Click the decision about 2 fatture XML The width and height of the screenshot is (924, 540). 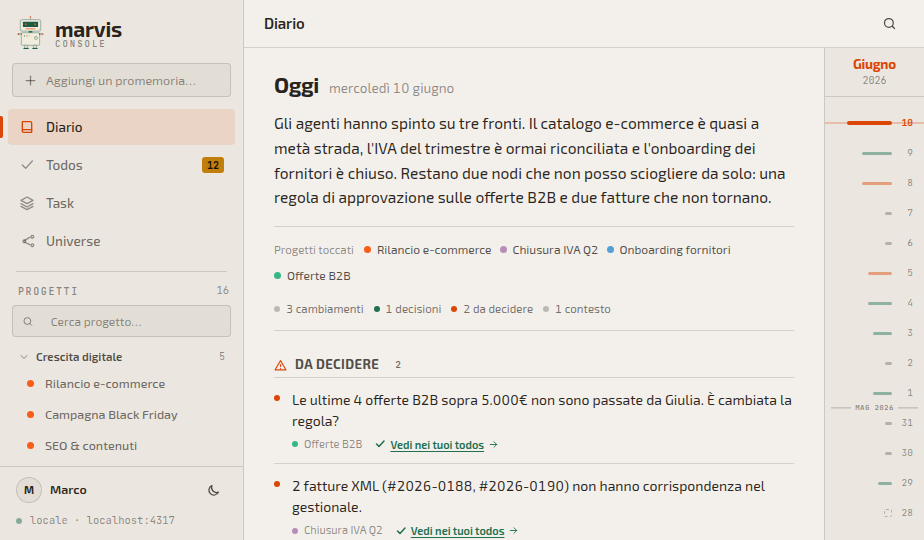pyautogui.click(x=529, y=497)
